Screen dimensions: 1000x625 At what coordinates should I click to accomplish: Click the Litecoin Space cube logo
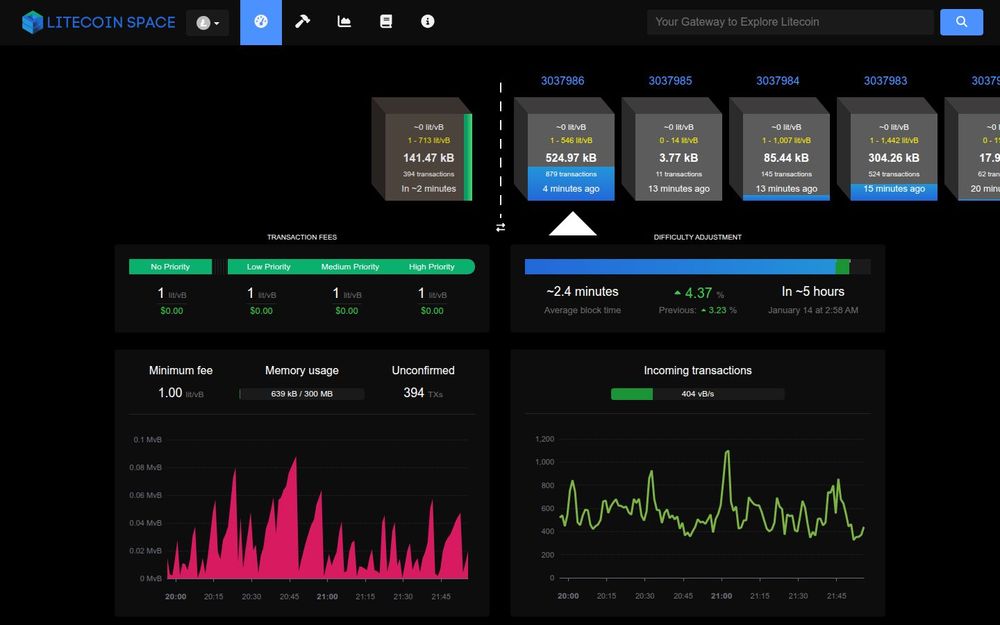coord(33,22)
